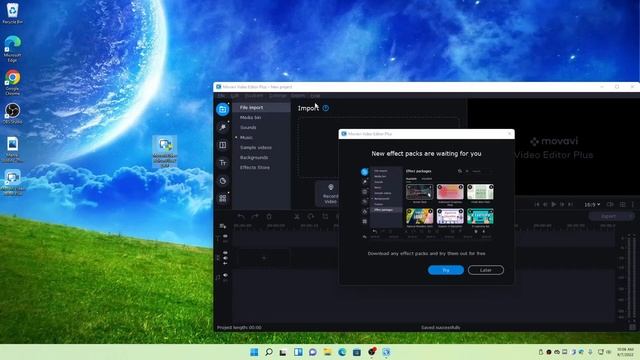Click the taskbar clock and date
Image resolution: width=640 pixels, height=360 pixels.
pos(625,352)
